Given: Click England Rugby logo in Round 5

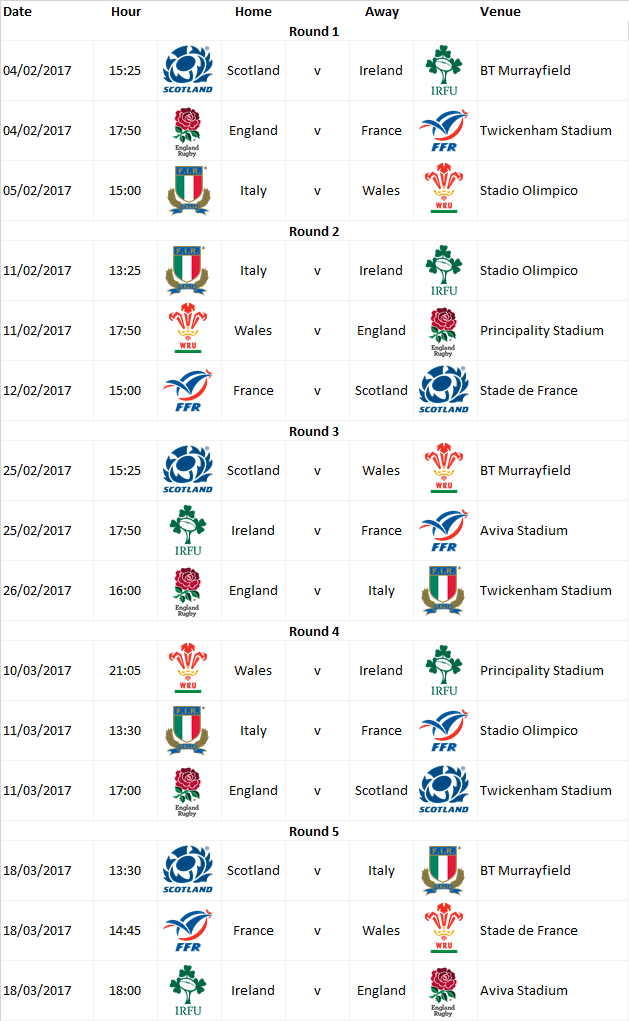Looking at the screenshot, I should click(x=444, y=991).
